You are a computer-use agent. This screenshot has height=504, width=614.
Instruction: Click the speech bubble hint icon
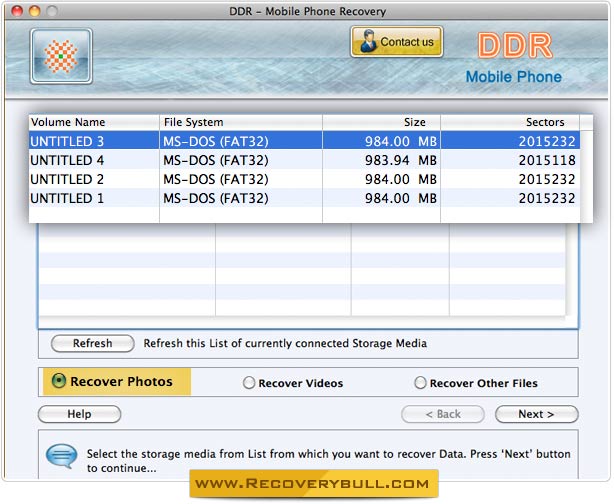coord(61,456)
